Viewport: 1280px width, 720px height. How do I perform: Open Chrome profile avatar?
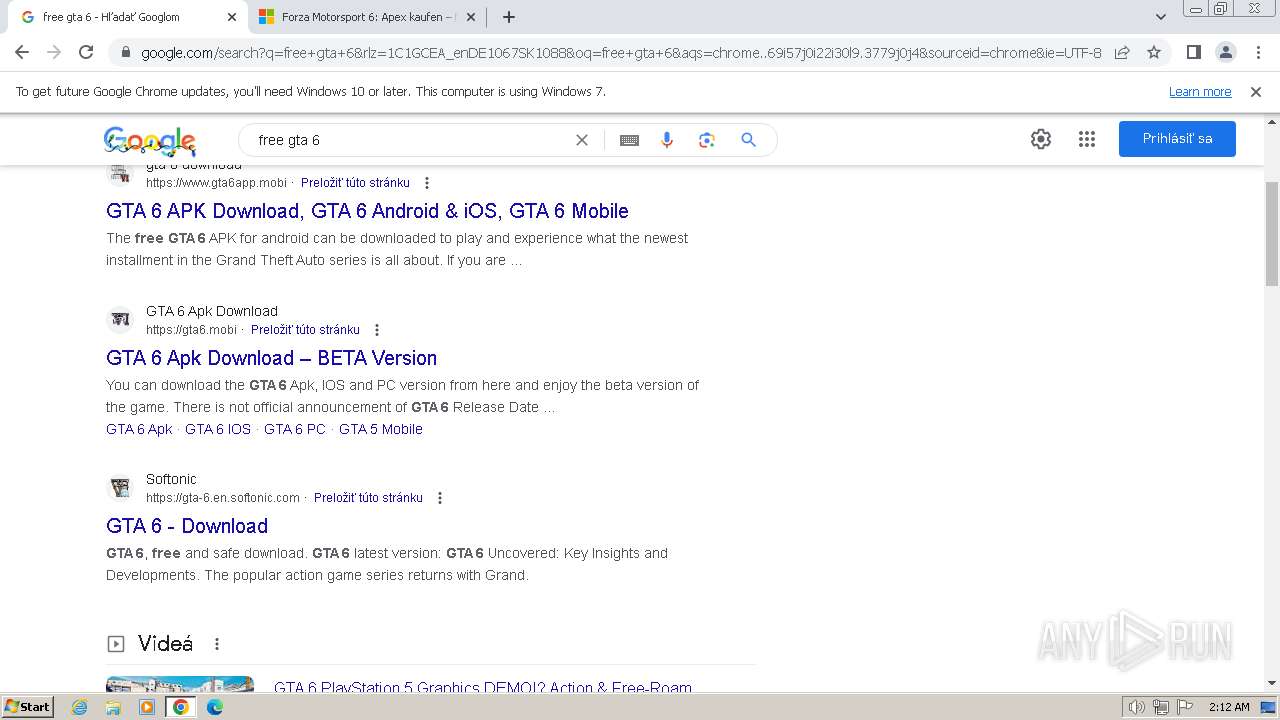click(x=1225, y=52)
